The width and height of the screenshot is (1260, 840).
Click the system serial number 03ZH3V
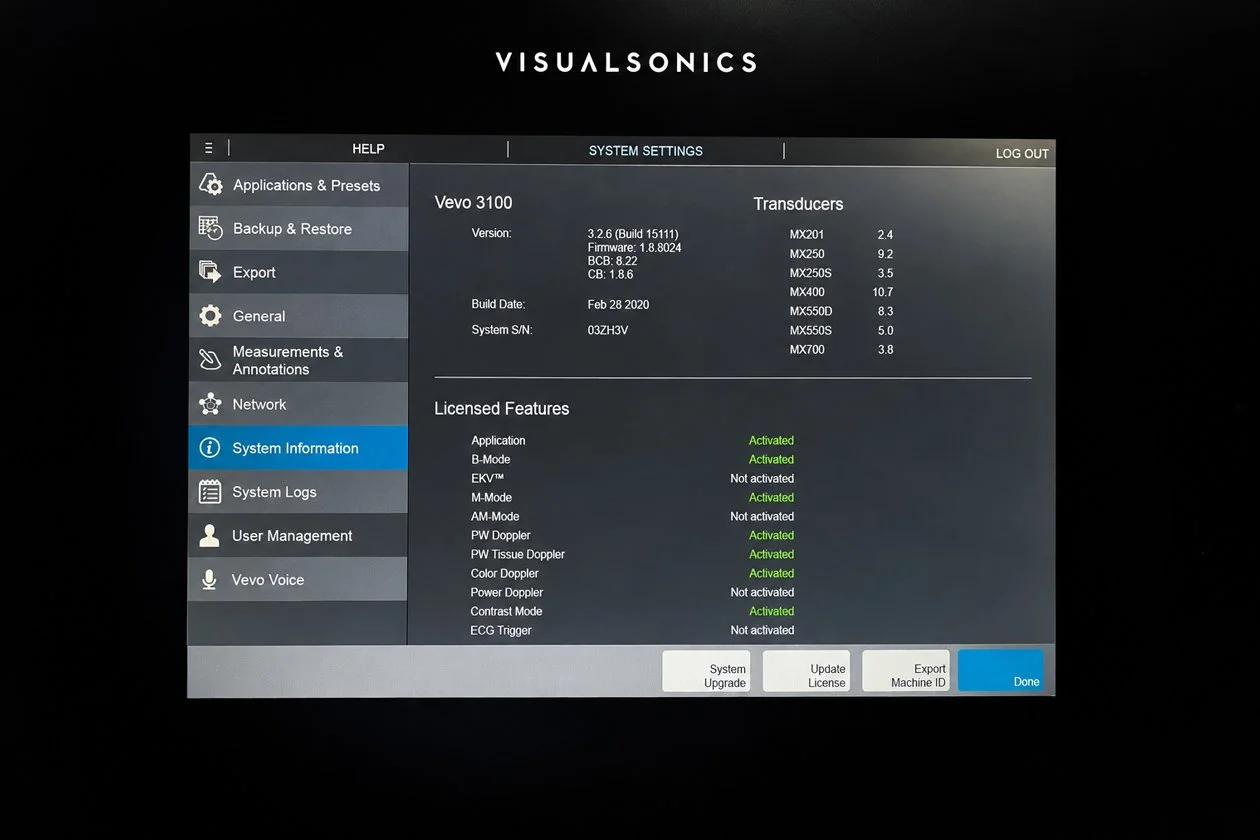(608, 330)
